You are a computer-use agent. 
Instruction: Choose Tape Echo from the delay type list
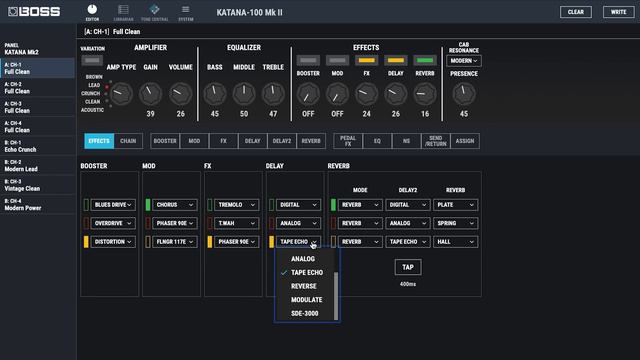tap(304, 272)
